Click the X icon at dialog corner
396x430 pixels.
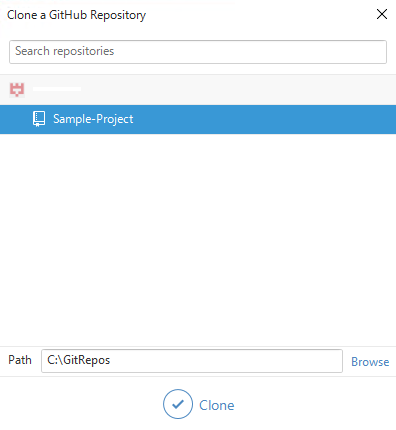pos(382,14)
